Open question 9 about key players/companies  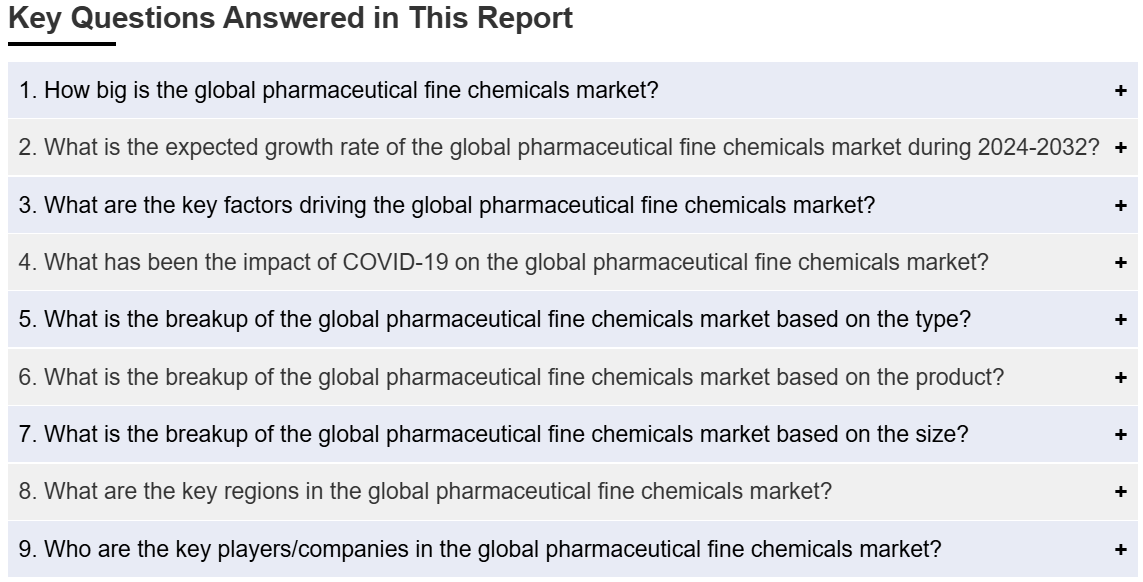(480, 549)
